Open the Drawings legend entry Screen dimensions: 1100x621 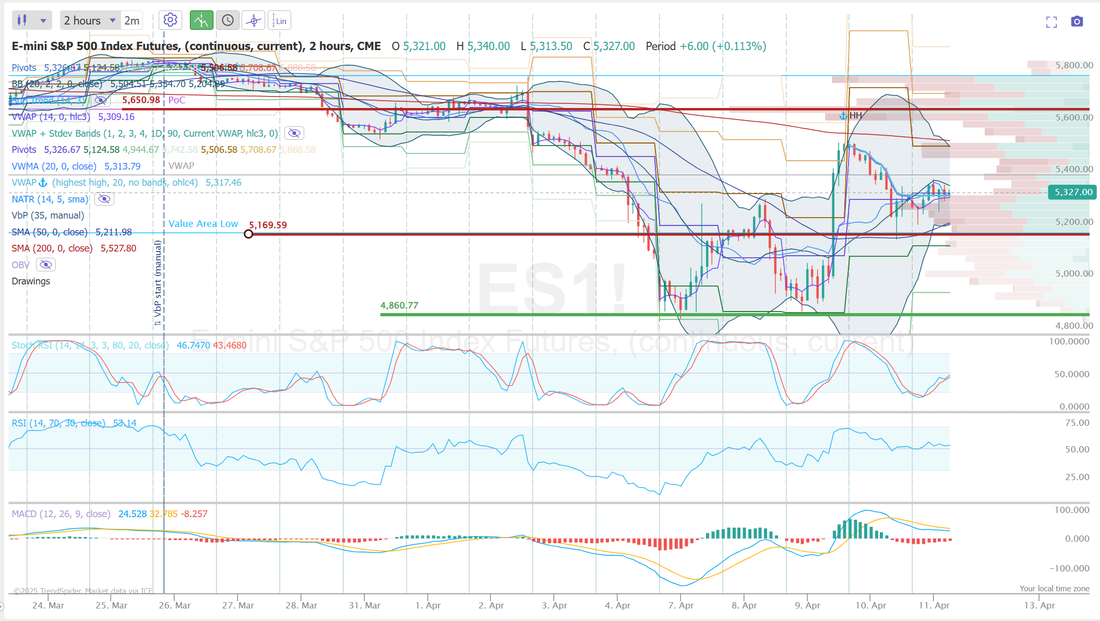click(x=31, y=281)
